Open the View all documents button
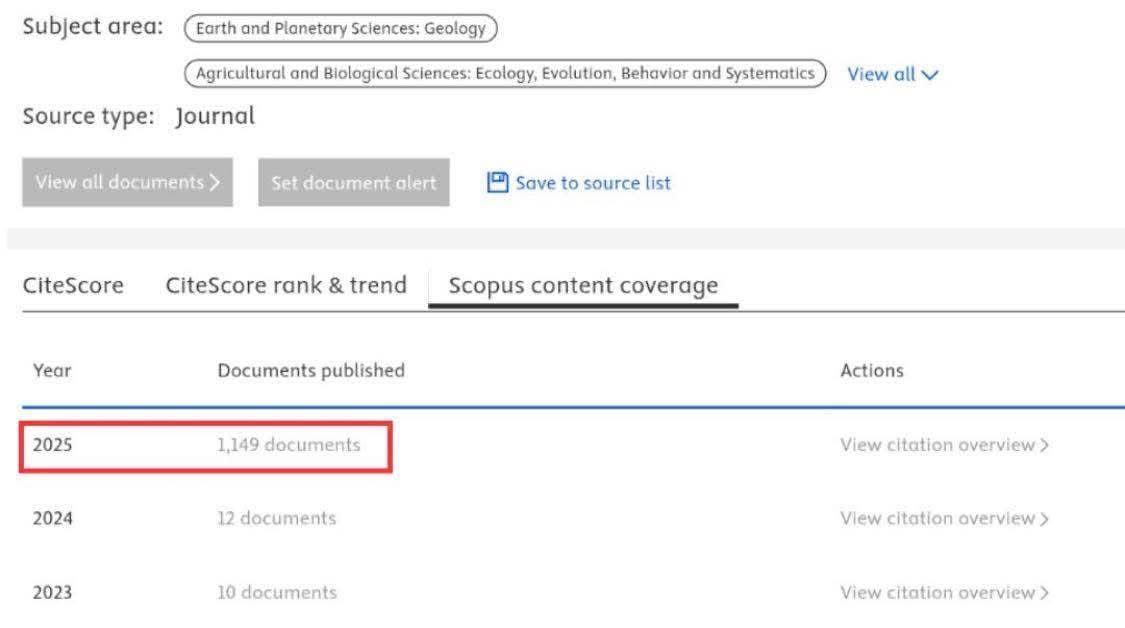1125x628 pixels. (127, 182)
